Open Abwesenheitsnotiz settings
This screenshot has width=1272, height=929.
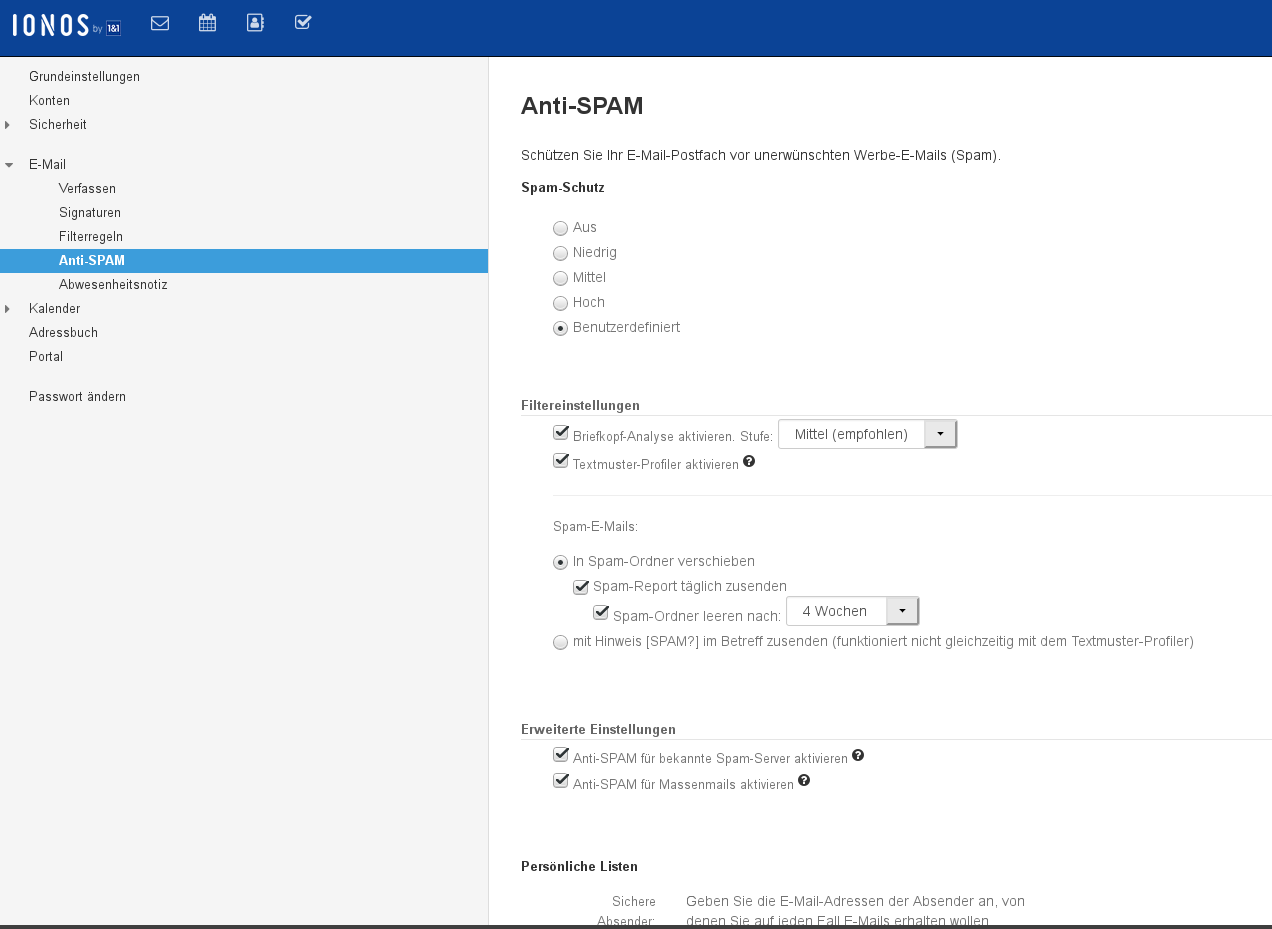pyautogui.click(x=113, y=284)
